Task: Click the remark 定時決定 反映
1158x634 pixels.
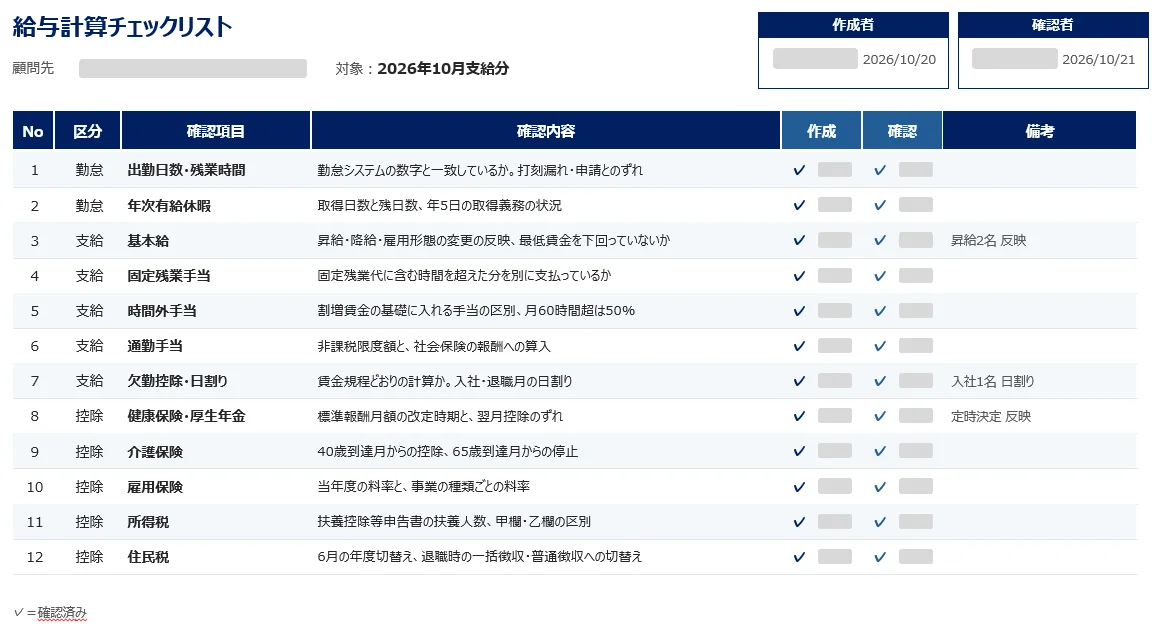Action: (x=991, y=416)
